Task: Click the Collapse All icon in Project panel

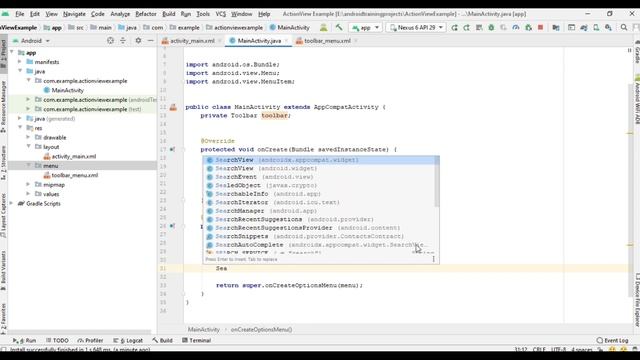Action: click(123, 40)
